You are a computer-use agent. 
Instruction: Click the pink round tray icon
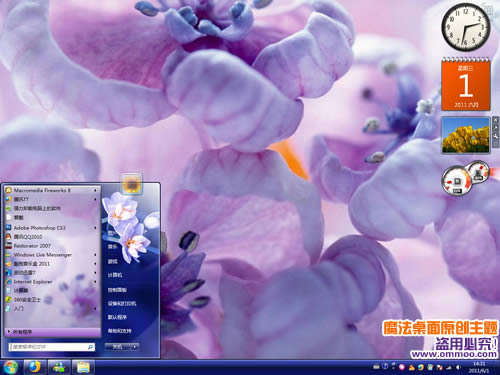(x=402, y=367)
